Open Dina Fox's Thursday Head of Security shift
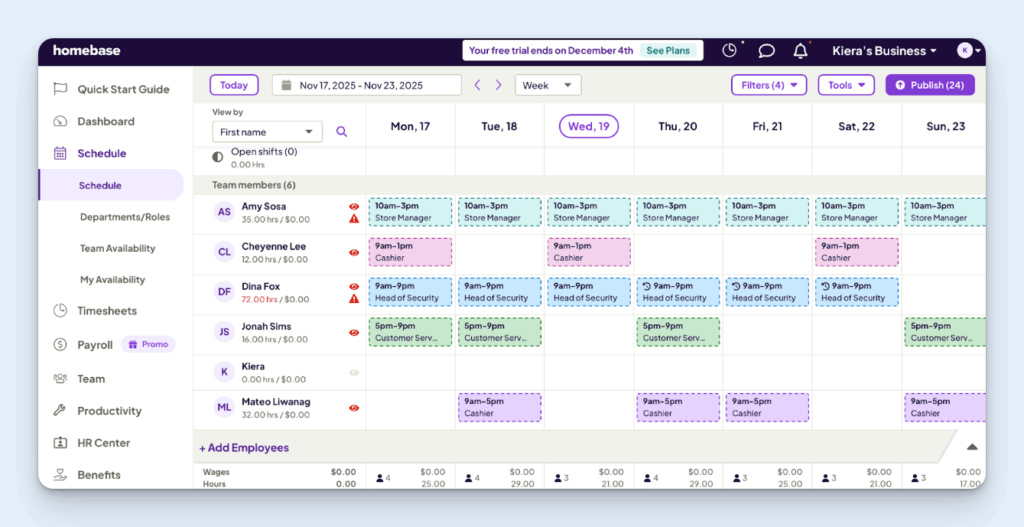The height and width of the screenshot is (527, 1024). click(x=678, y=292)
